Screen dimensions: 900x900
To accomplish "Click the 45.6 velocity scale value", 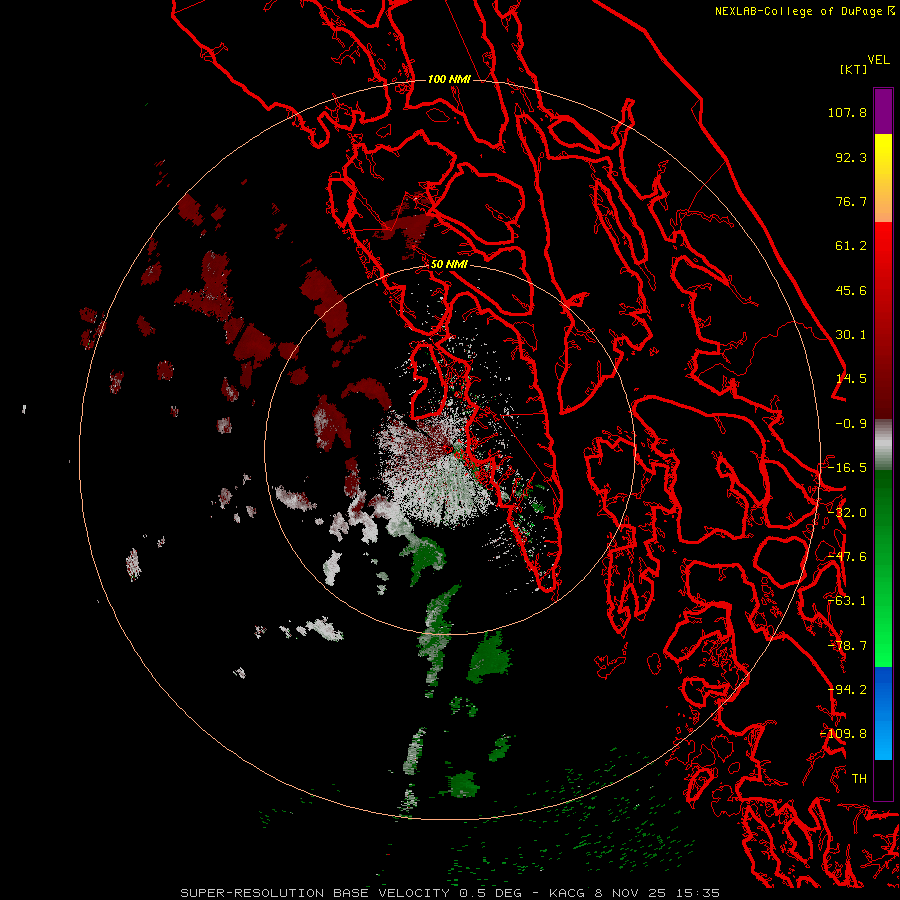I will (851, 290).
